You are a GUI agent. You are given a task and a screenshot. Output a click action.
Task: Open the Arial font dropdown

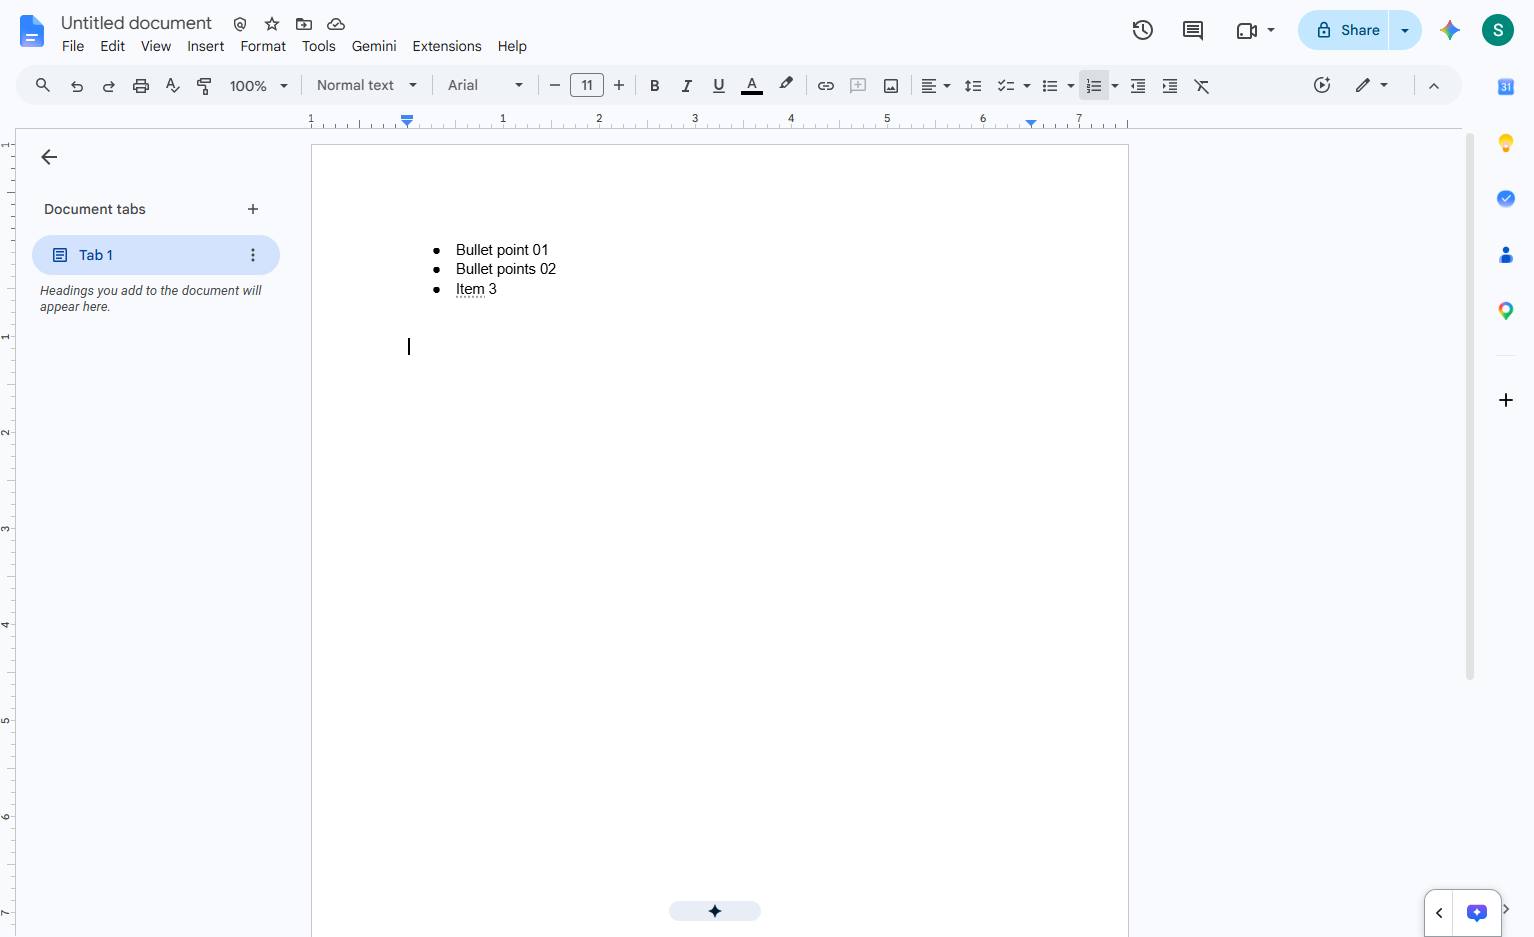tap(486, 86)
